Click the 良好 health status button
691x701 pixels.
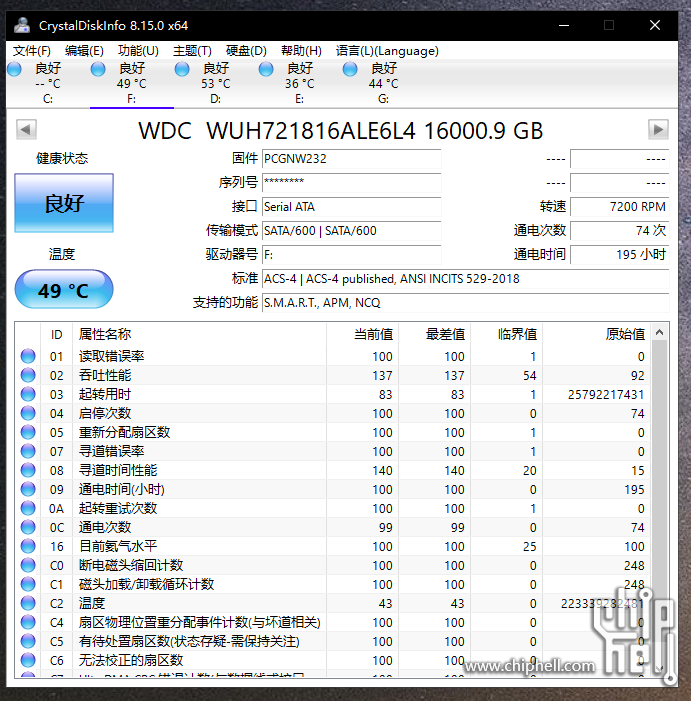point(64,203)
